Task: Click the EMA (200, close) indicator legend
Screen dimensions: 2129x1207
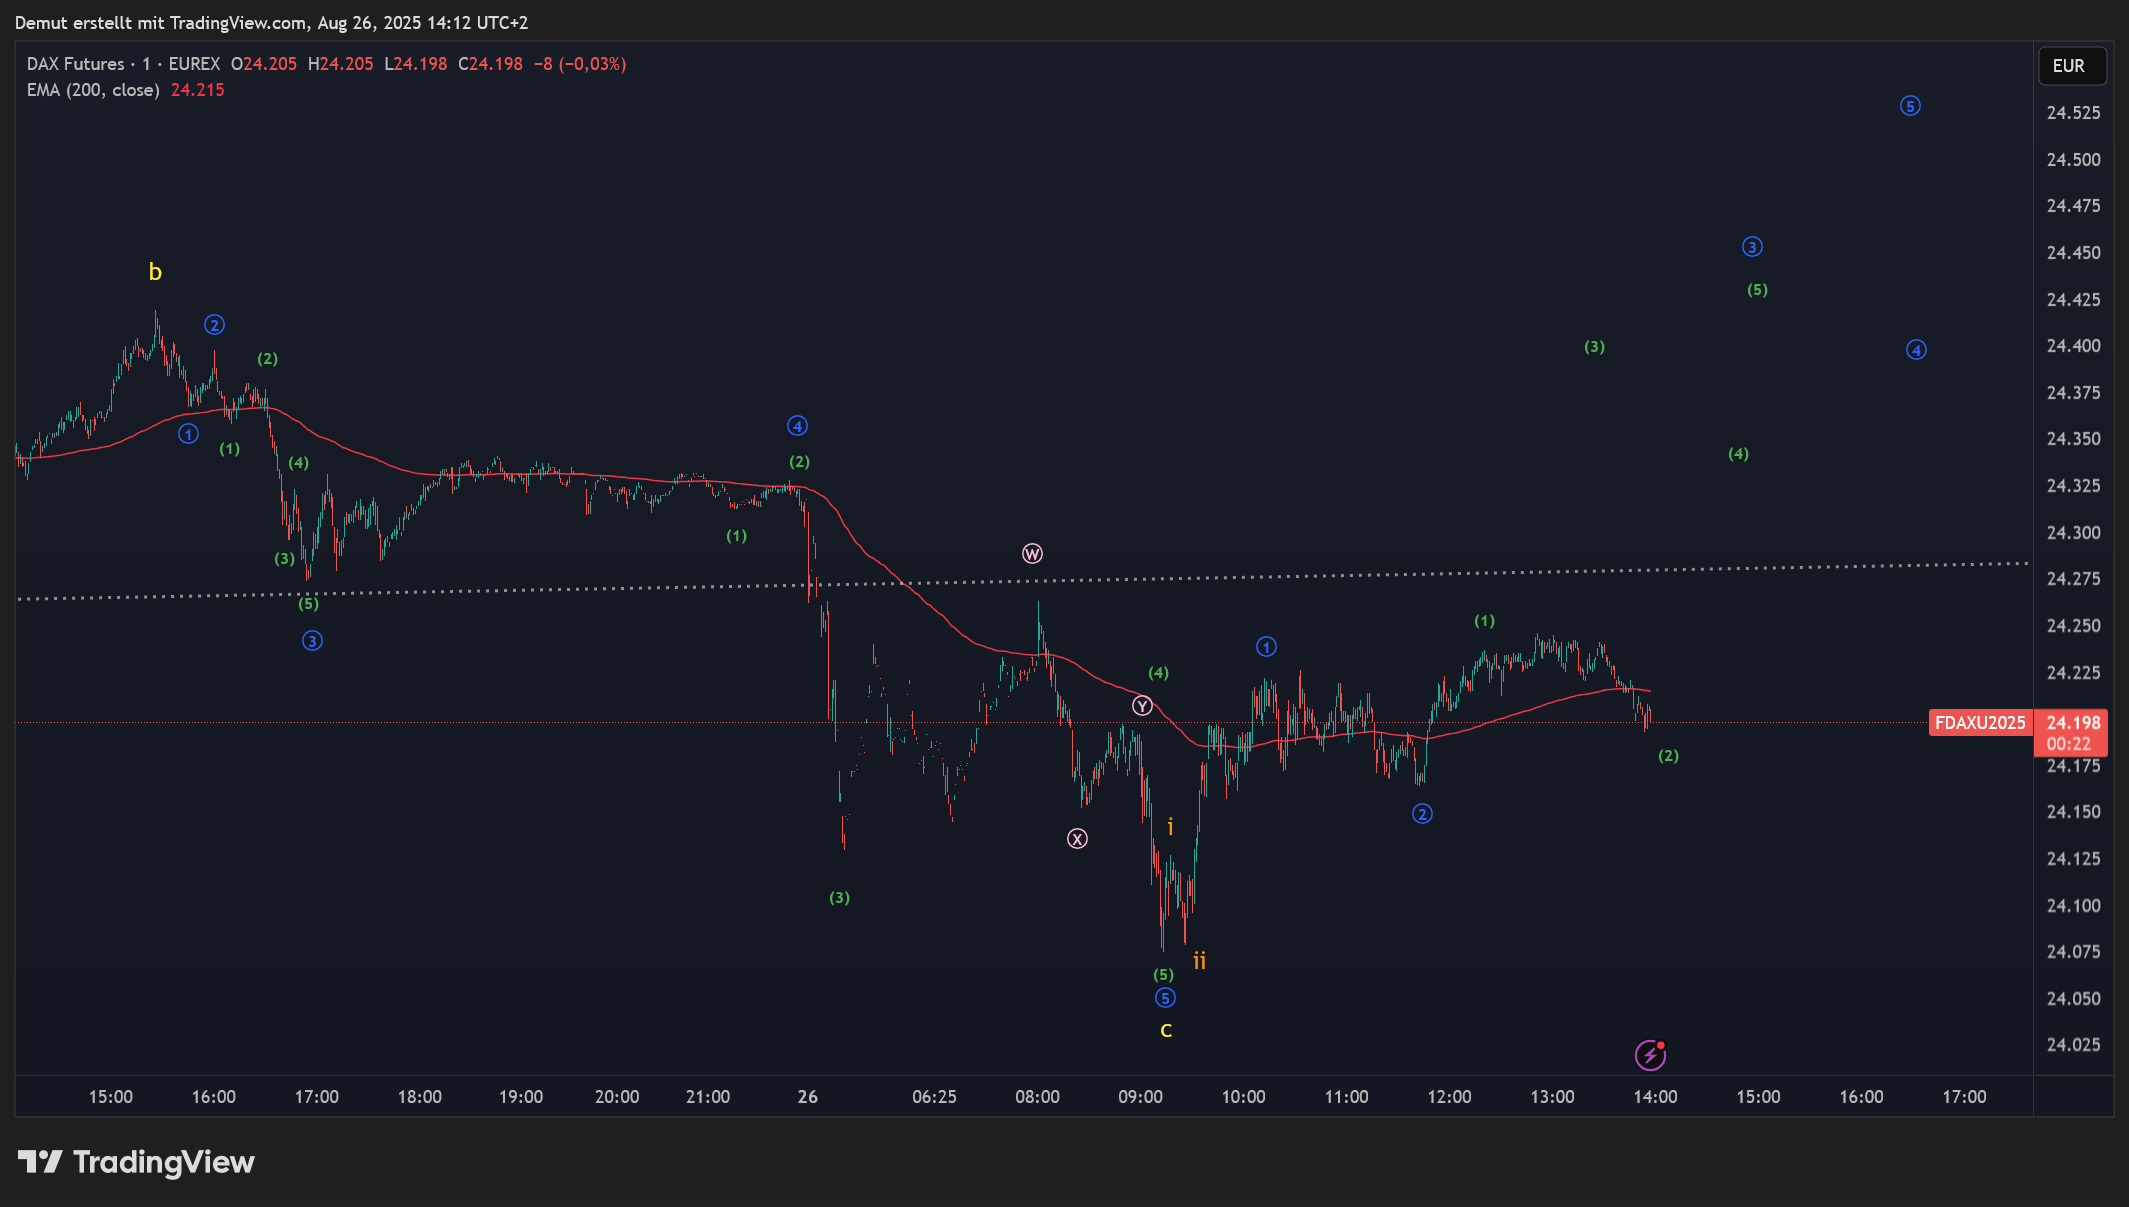Action: pyautogui.click(x=93, y=90)
